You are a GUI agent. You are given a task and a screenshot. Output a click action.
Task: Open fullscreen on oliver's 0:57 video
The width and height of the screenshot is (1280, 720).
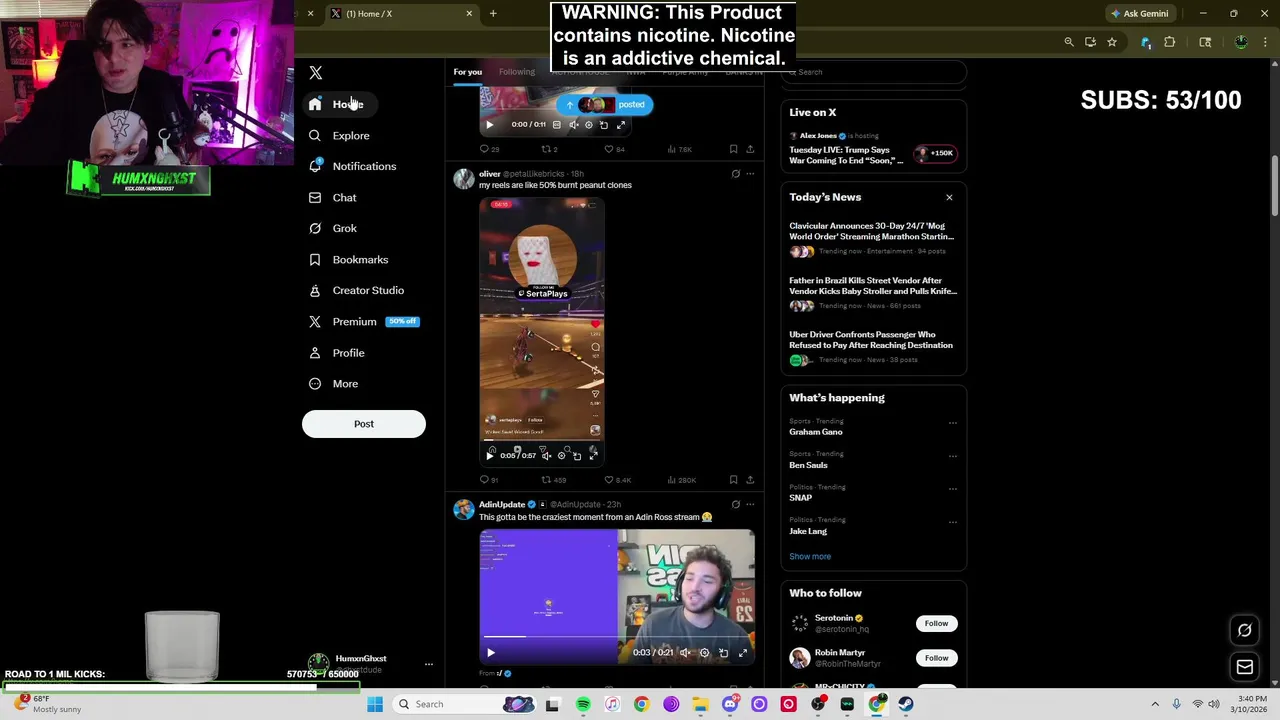point(593,455)
